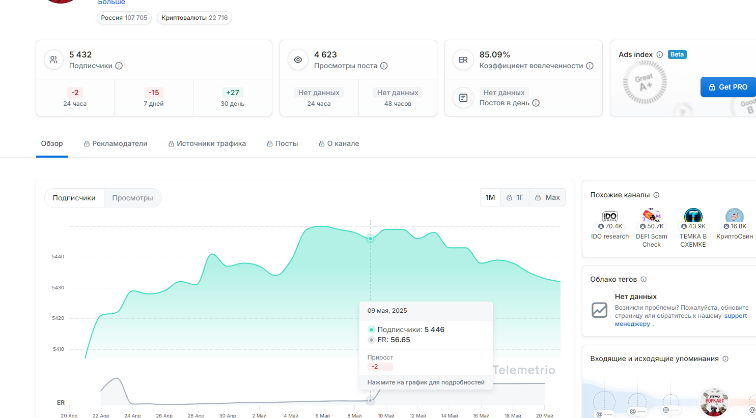Open the Рекламодатели tab

(115, 143)
